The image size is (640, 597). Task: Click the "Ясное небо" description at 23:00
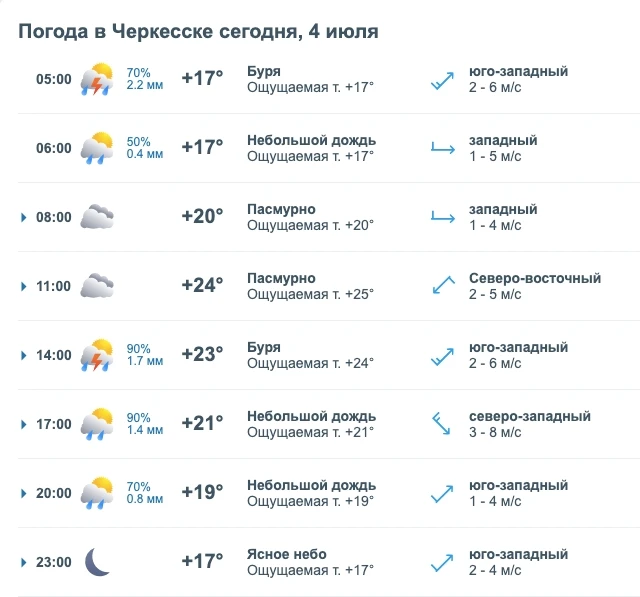(x=287, y=554)
